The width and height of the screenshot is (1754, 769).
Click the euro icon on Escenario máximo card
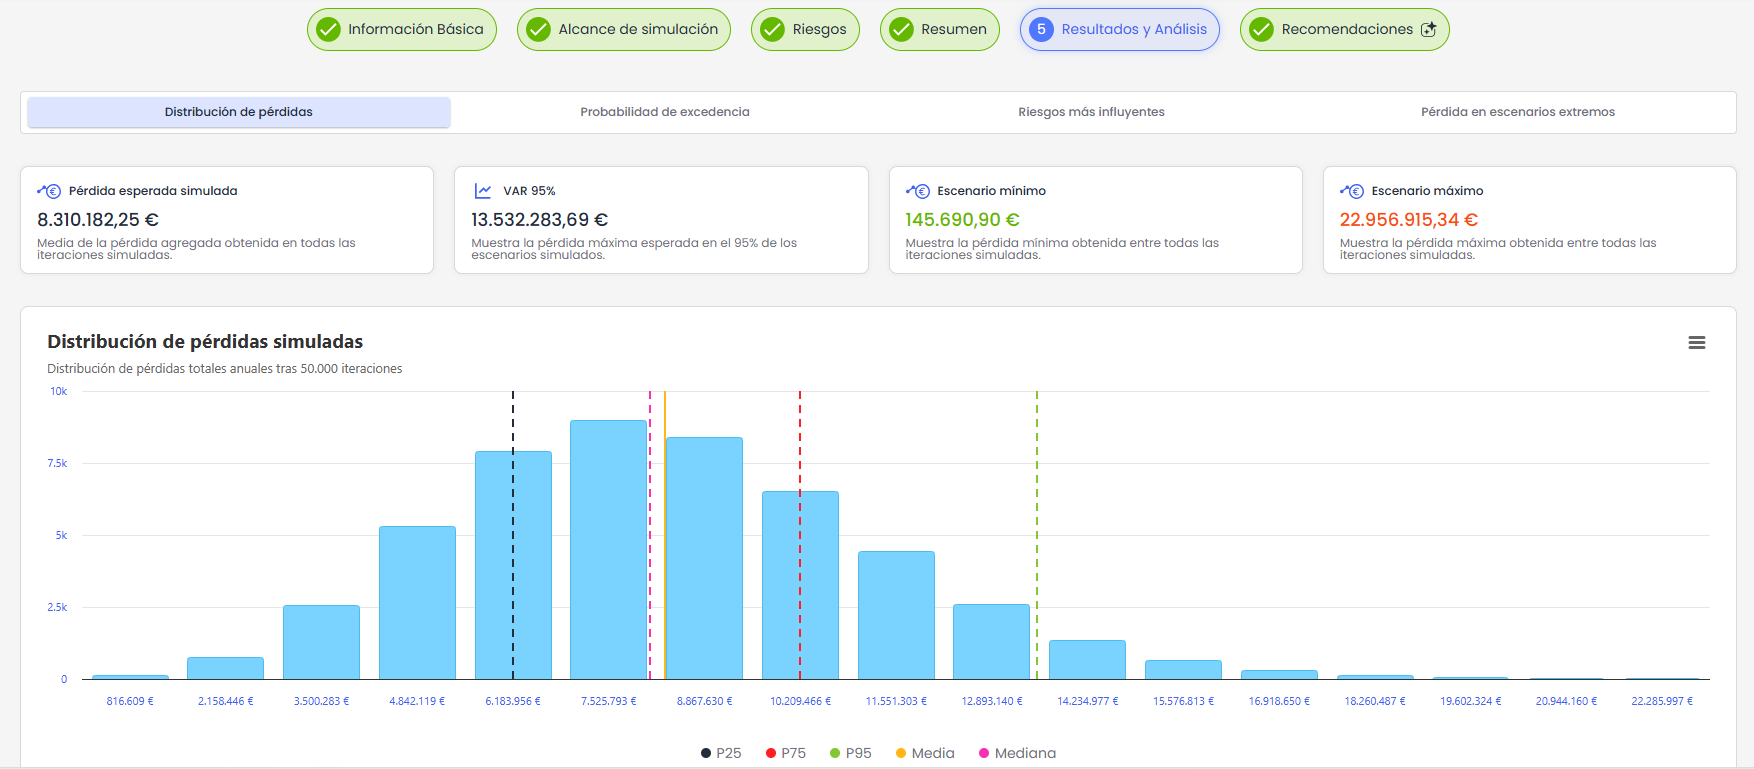click(1352, 191)
